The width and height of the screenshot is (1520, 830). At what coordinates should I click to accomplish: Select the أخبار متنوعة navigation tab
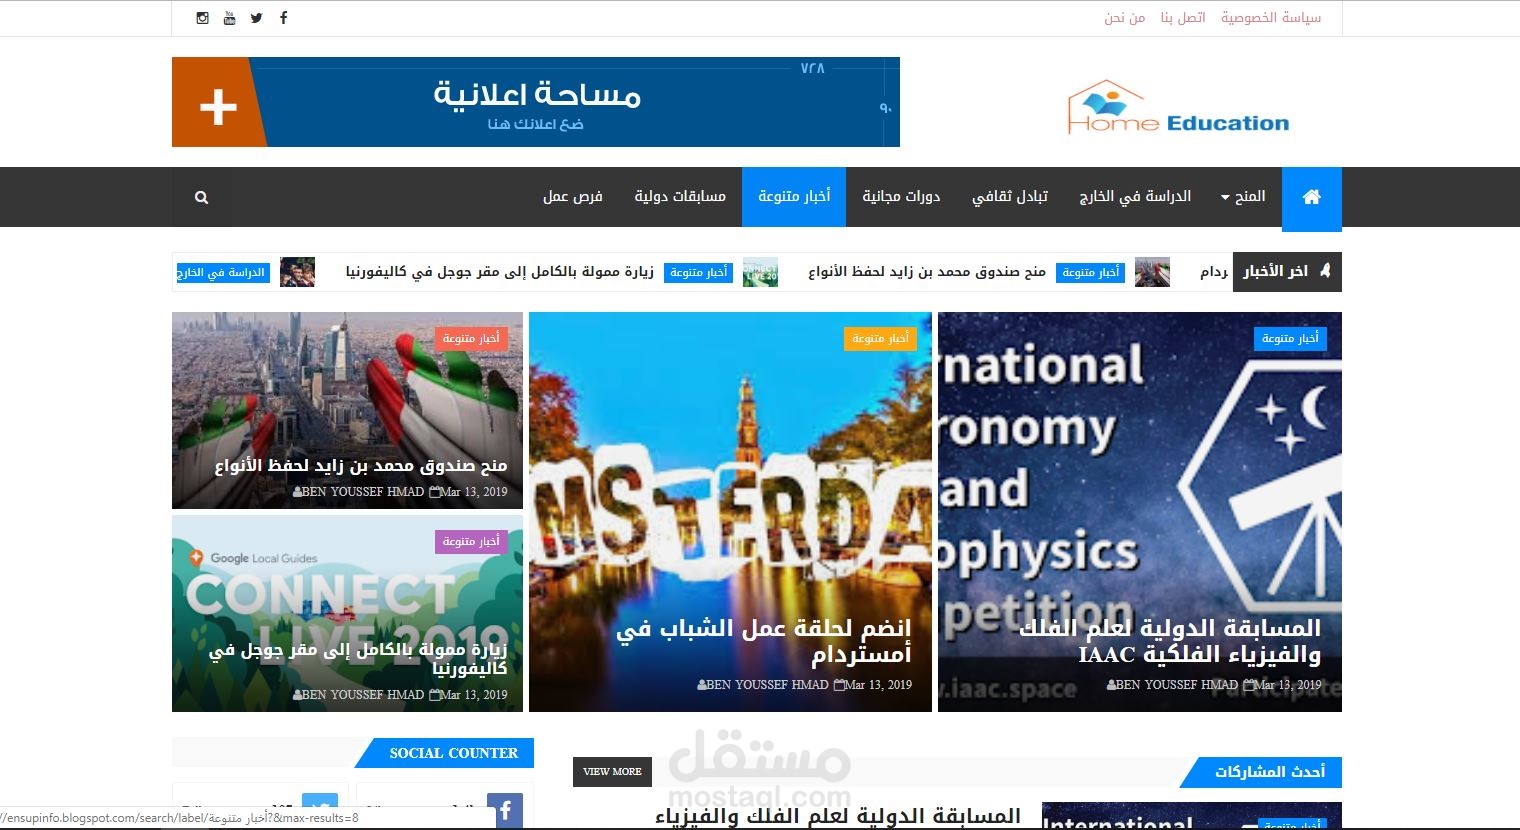point(794,196)
